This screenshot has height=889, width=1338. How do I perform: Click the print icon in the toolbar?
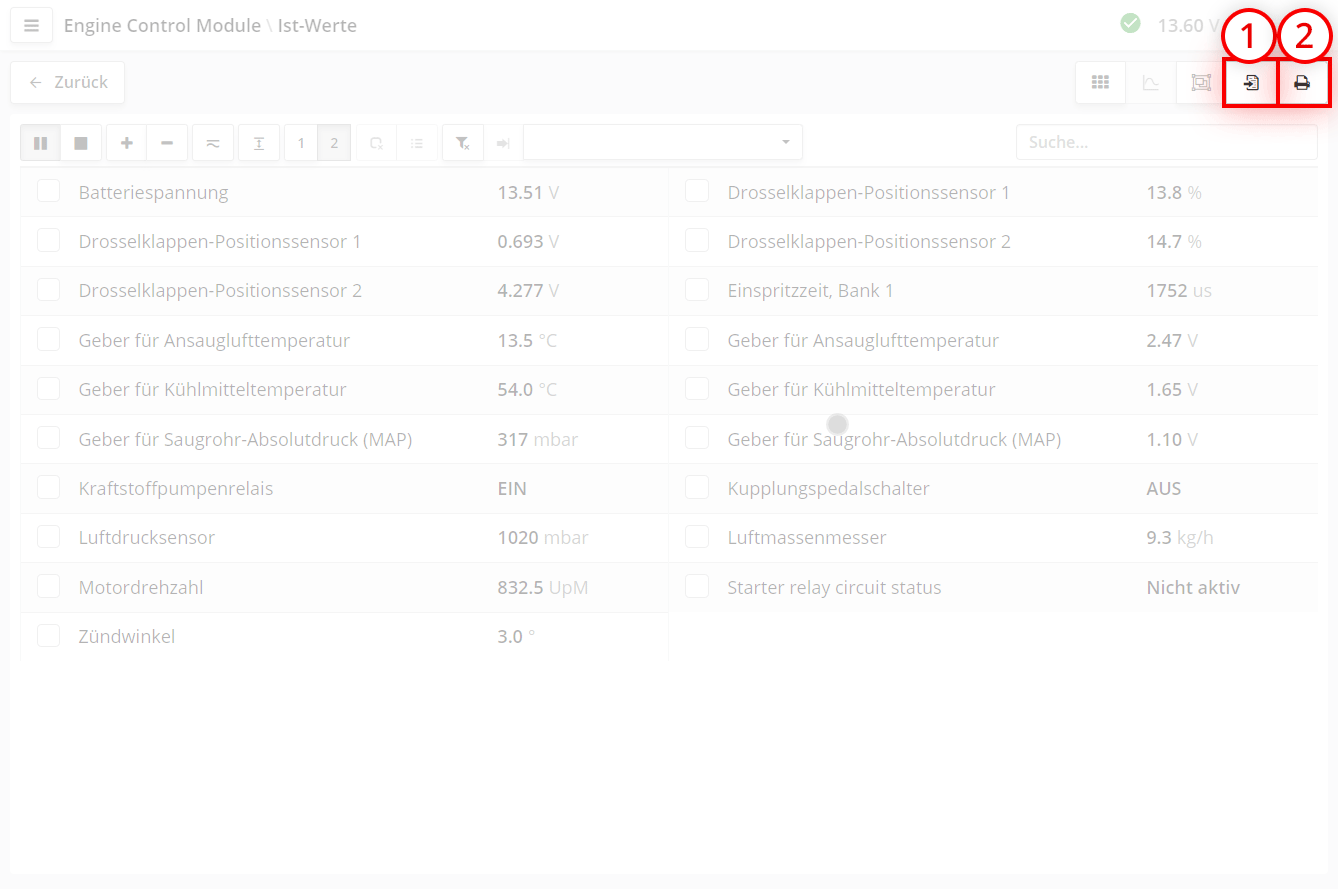[1302, 83]
